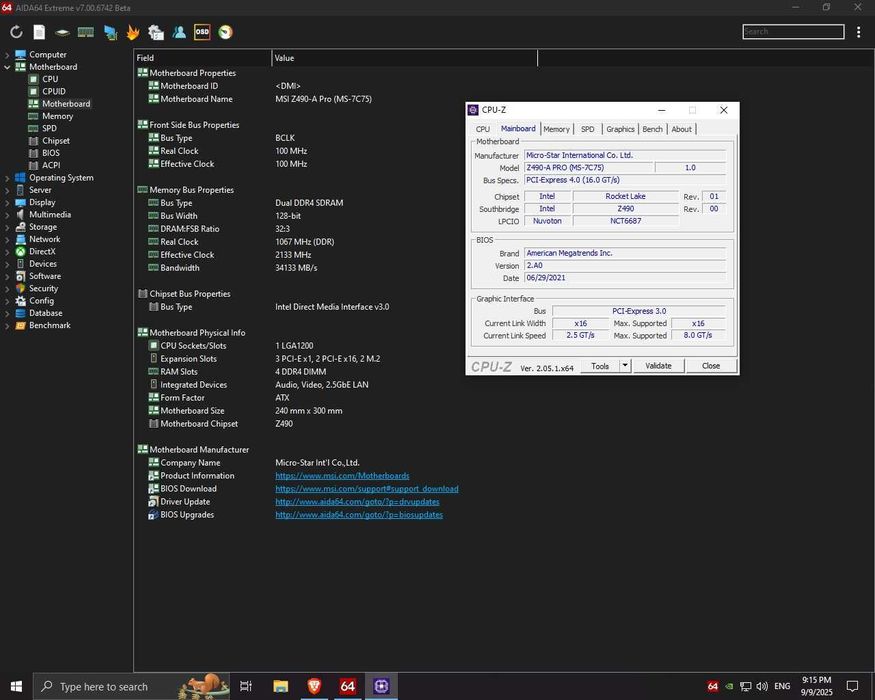Screen dimensions: 875x700
Task: Select the Benchmark item in sidebar tree
Action: (x=50, y=325)
